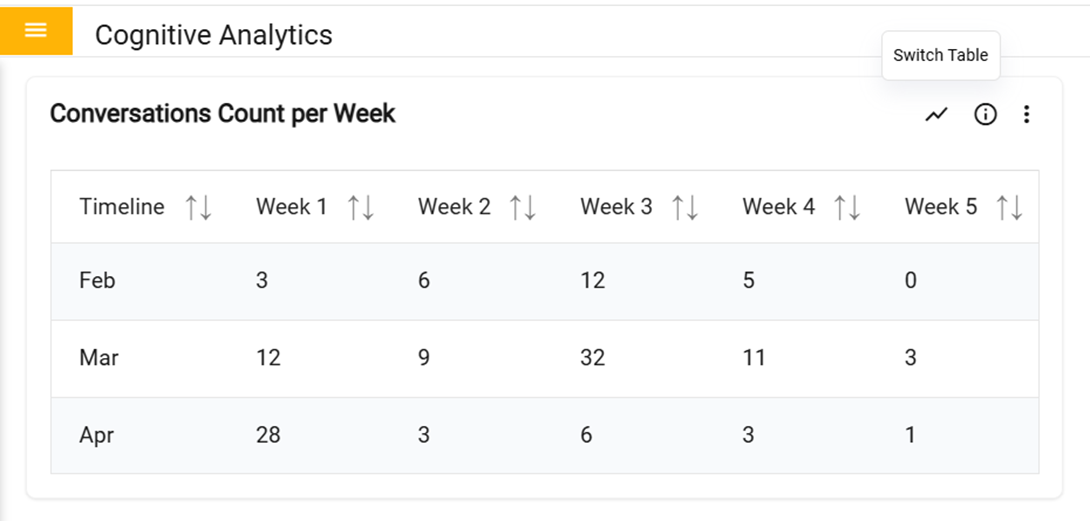
Task: Click the Timeline column header label
Action: tap(122, 207)
